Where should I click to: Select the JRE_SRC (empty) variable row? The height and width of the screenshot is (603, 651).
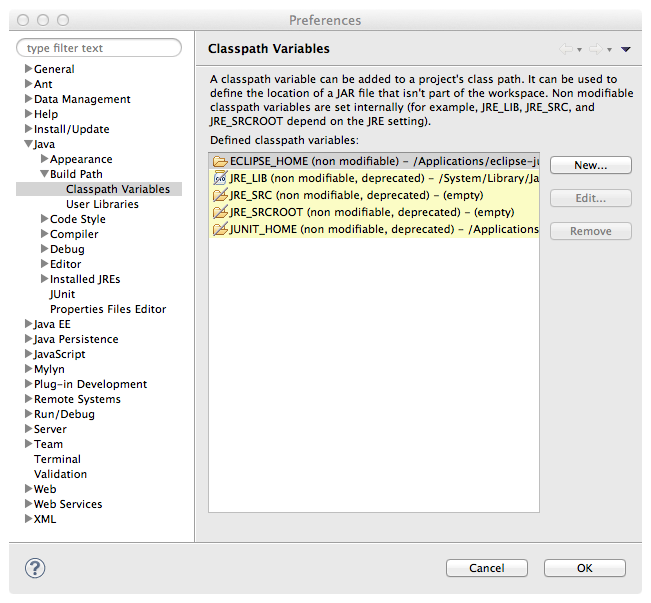coord(374,195)
